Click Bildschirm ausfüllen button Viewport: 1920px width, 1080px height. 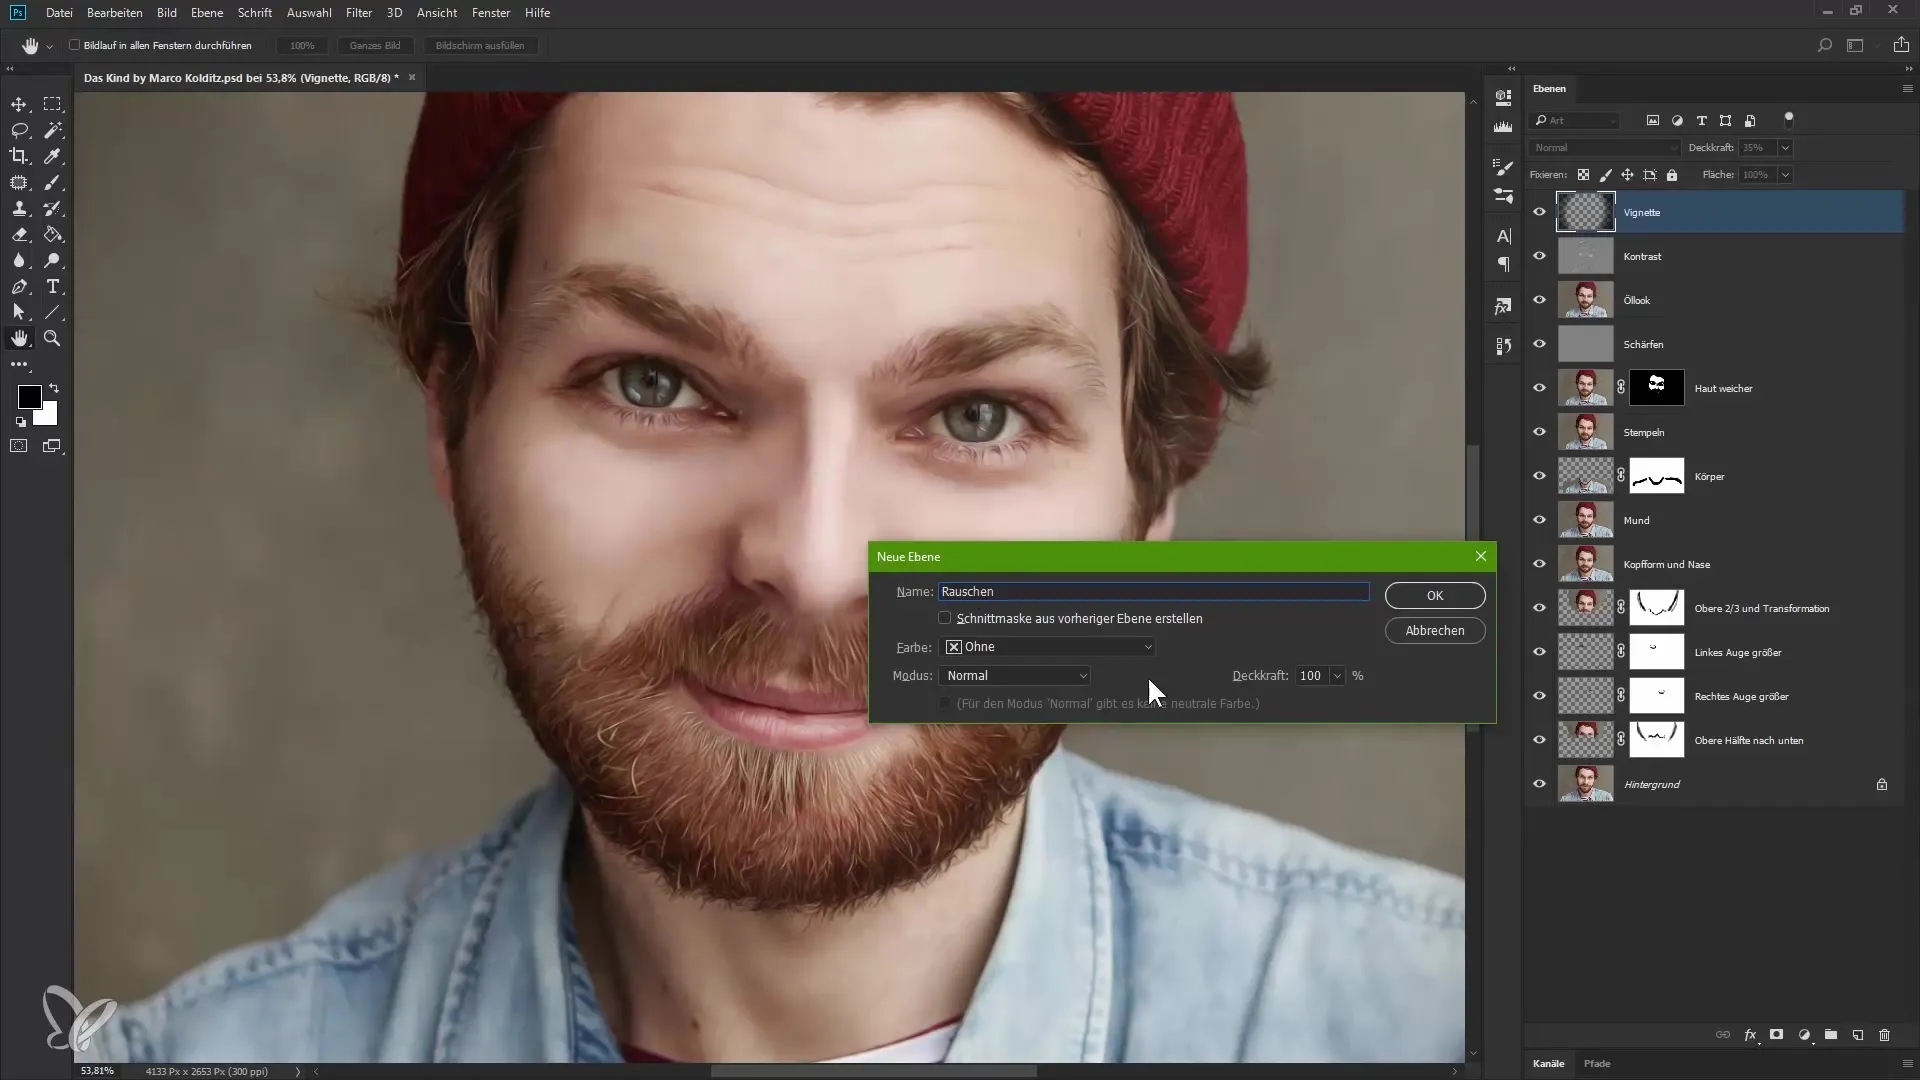click(x=480, y=46)
